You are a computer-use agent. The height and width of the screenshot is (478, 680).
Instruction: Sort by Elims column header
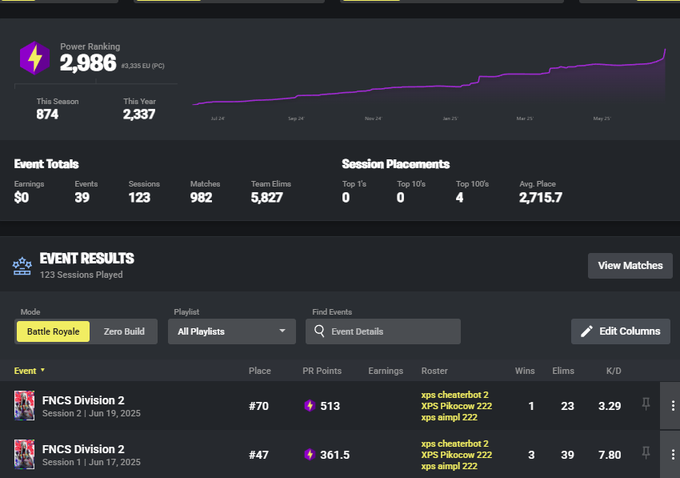563,371
